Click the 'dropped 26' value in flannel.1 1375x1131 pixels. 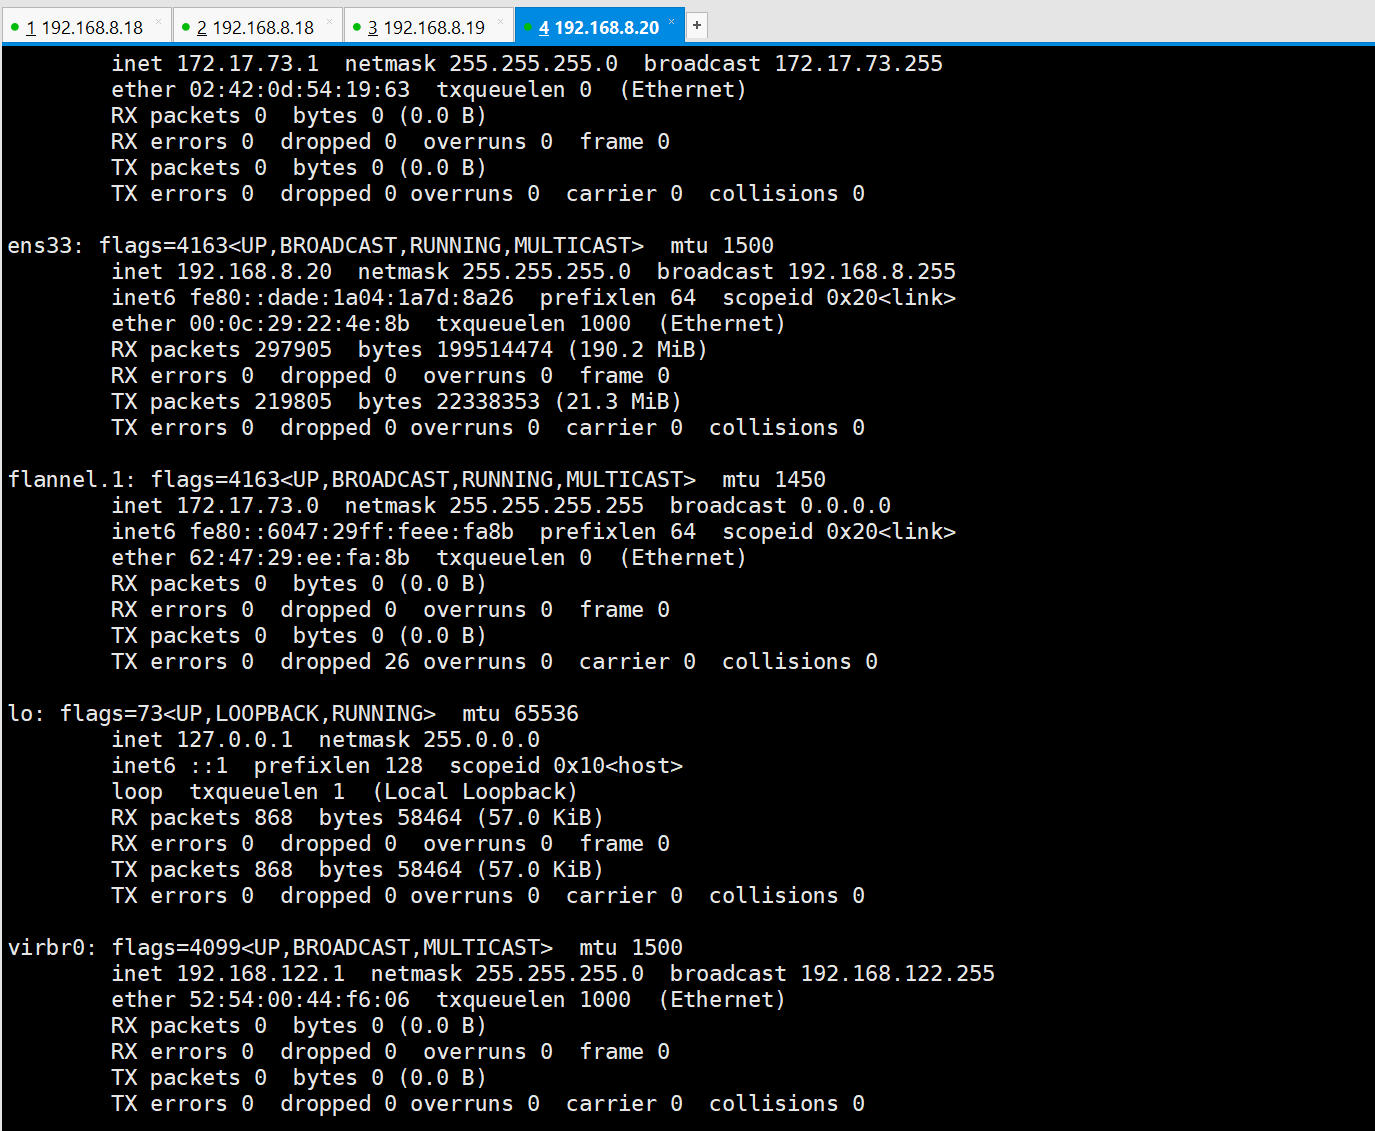(x=345, y=662)
